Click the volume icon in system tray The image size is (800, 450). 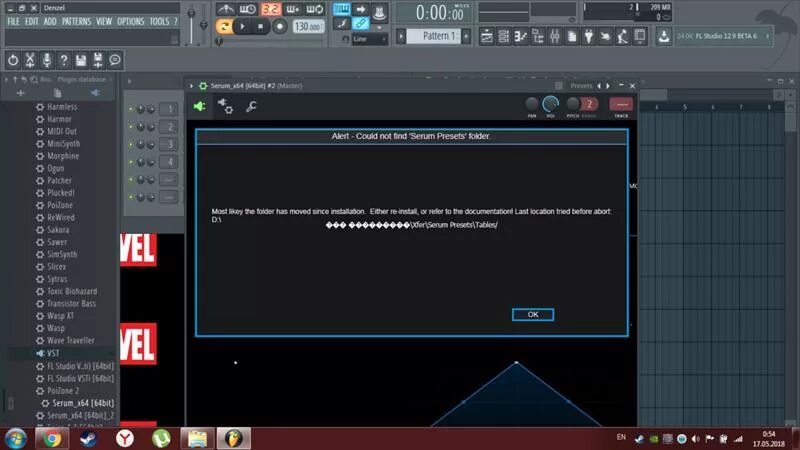(x=696, y=439)
